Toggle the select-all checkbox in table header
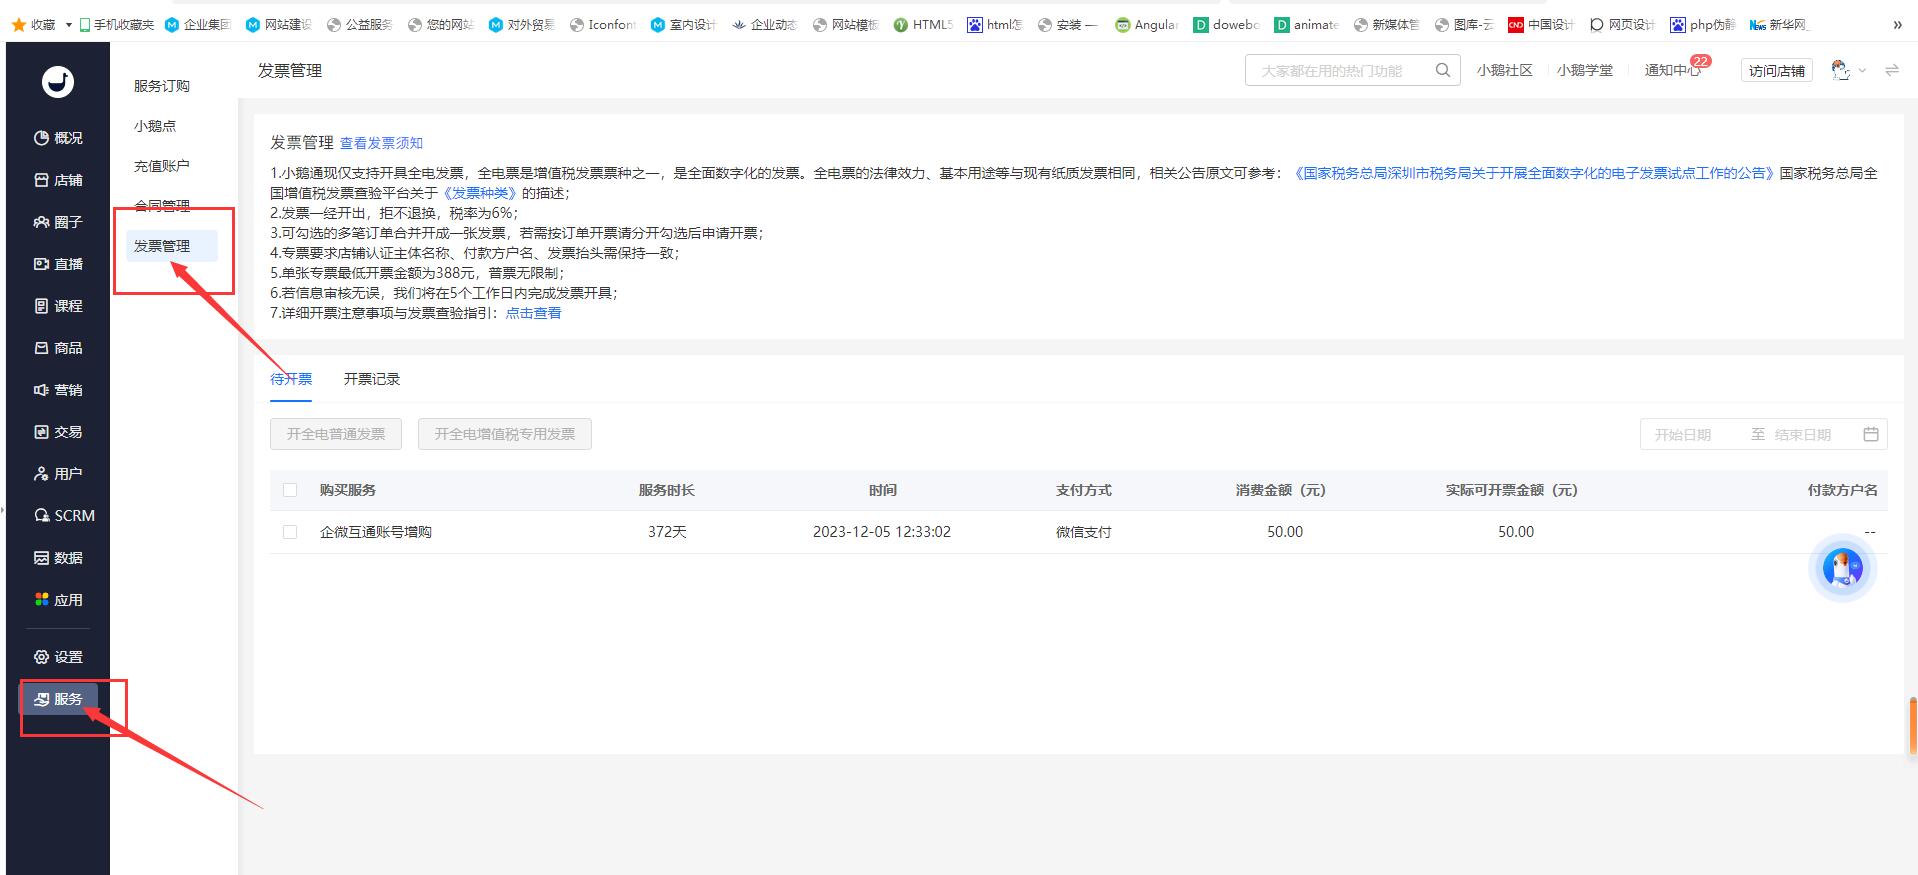Viewport: 1918px width, 875px height. pos(290,490)
